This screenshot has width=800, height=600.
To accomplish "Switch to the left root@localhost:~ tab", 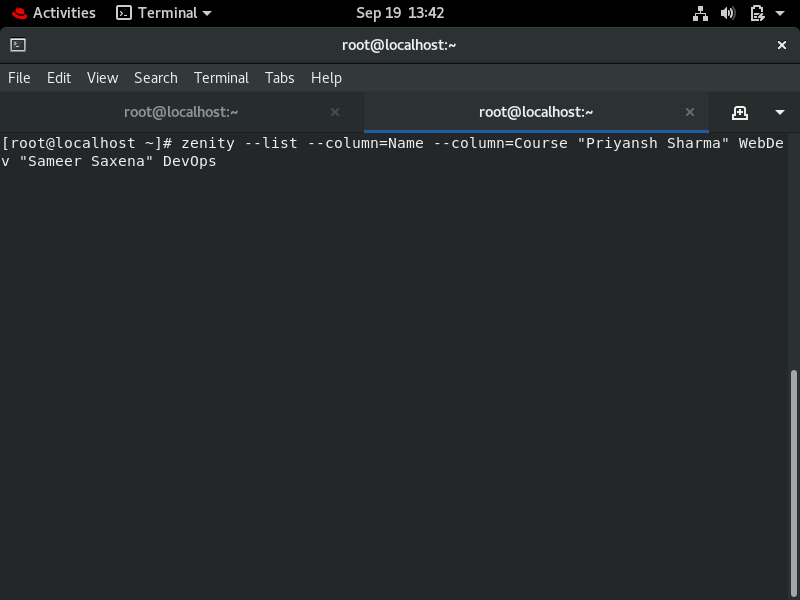I will pos(180,112).
